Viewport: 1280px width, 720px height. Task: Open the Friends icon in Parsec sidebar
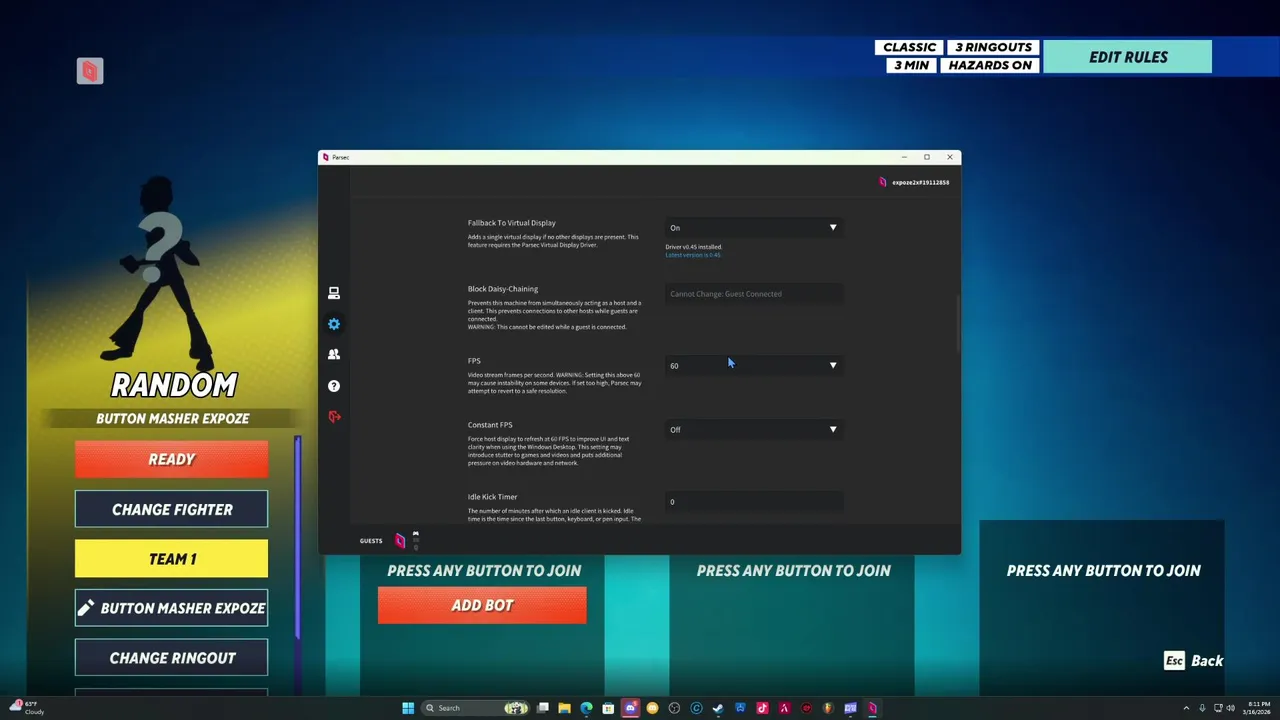coord(334,354)
